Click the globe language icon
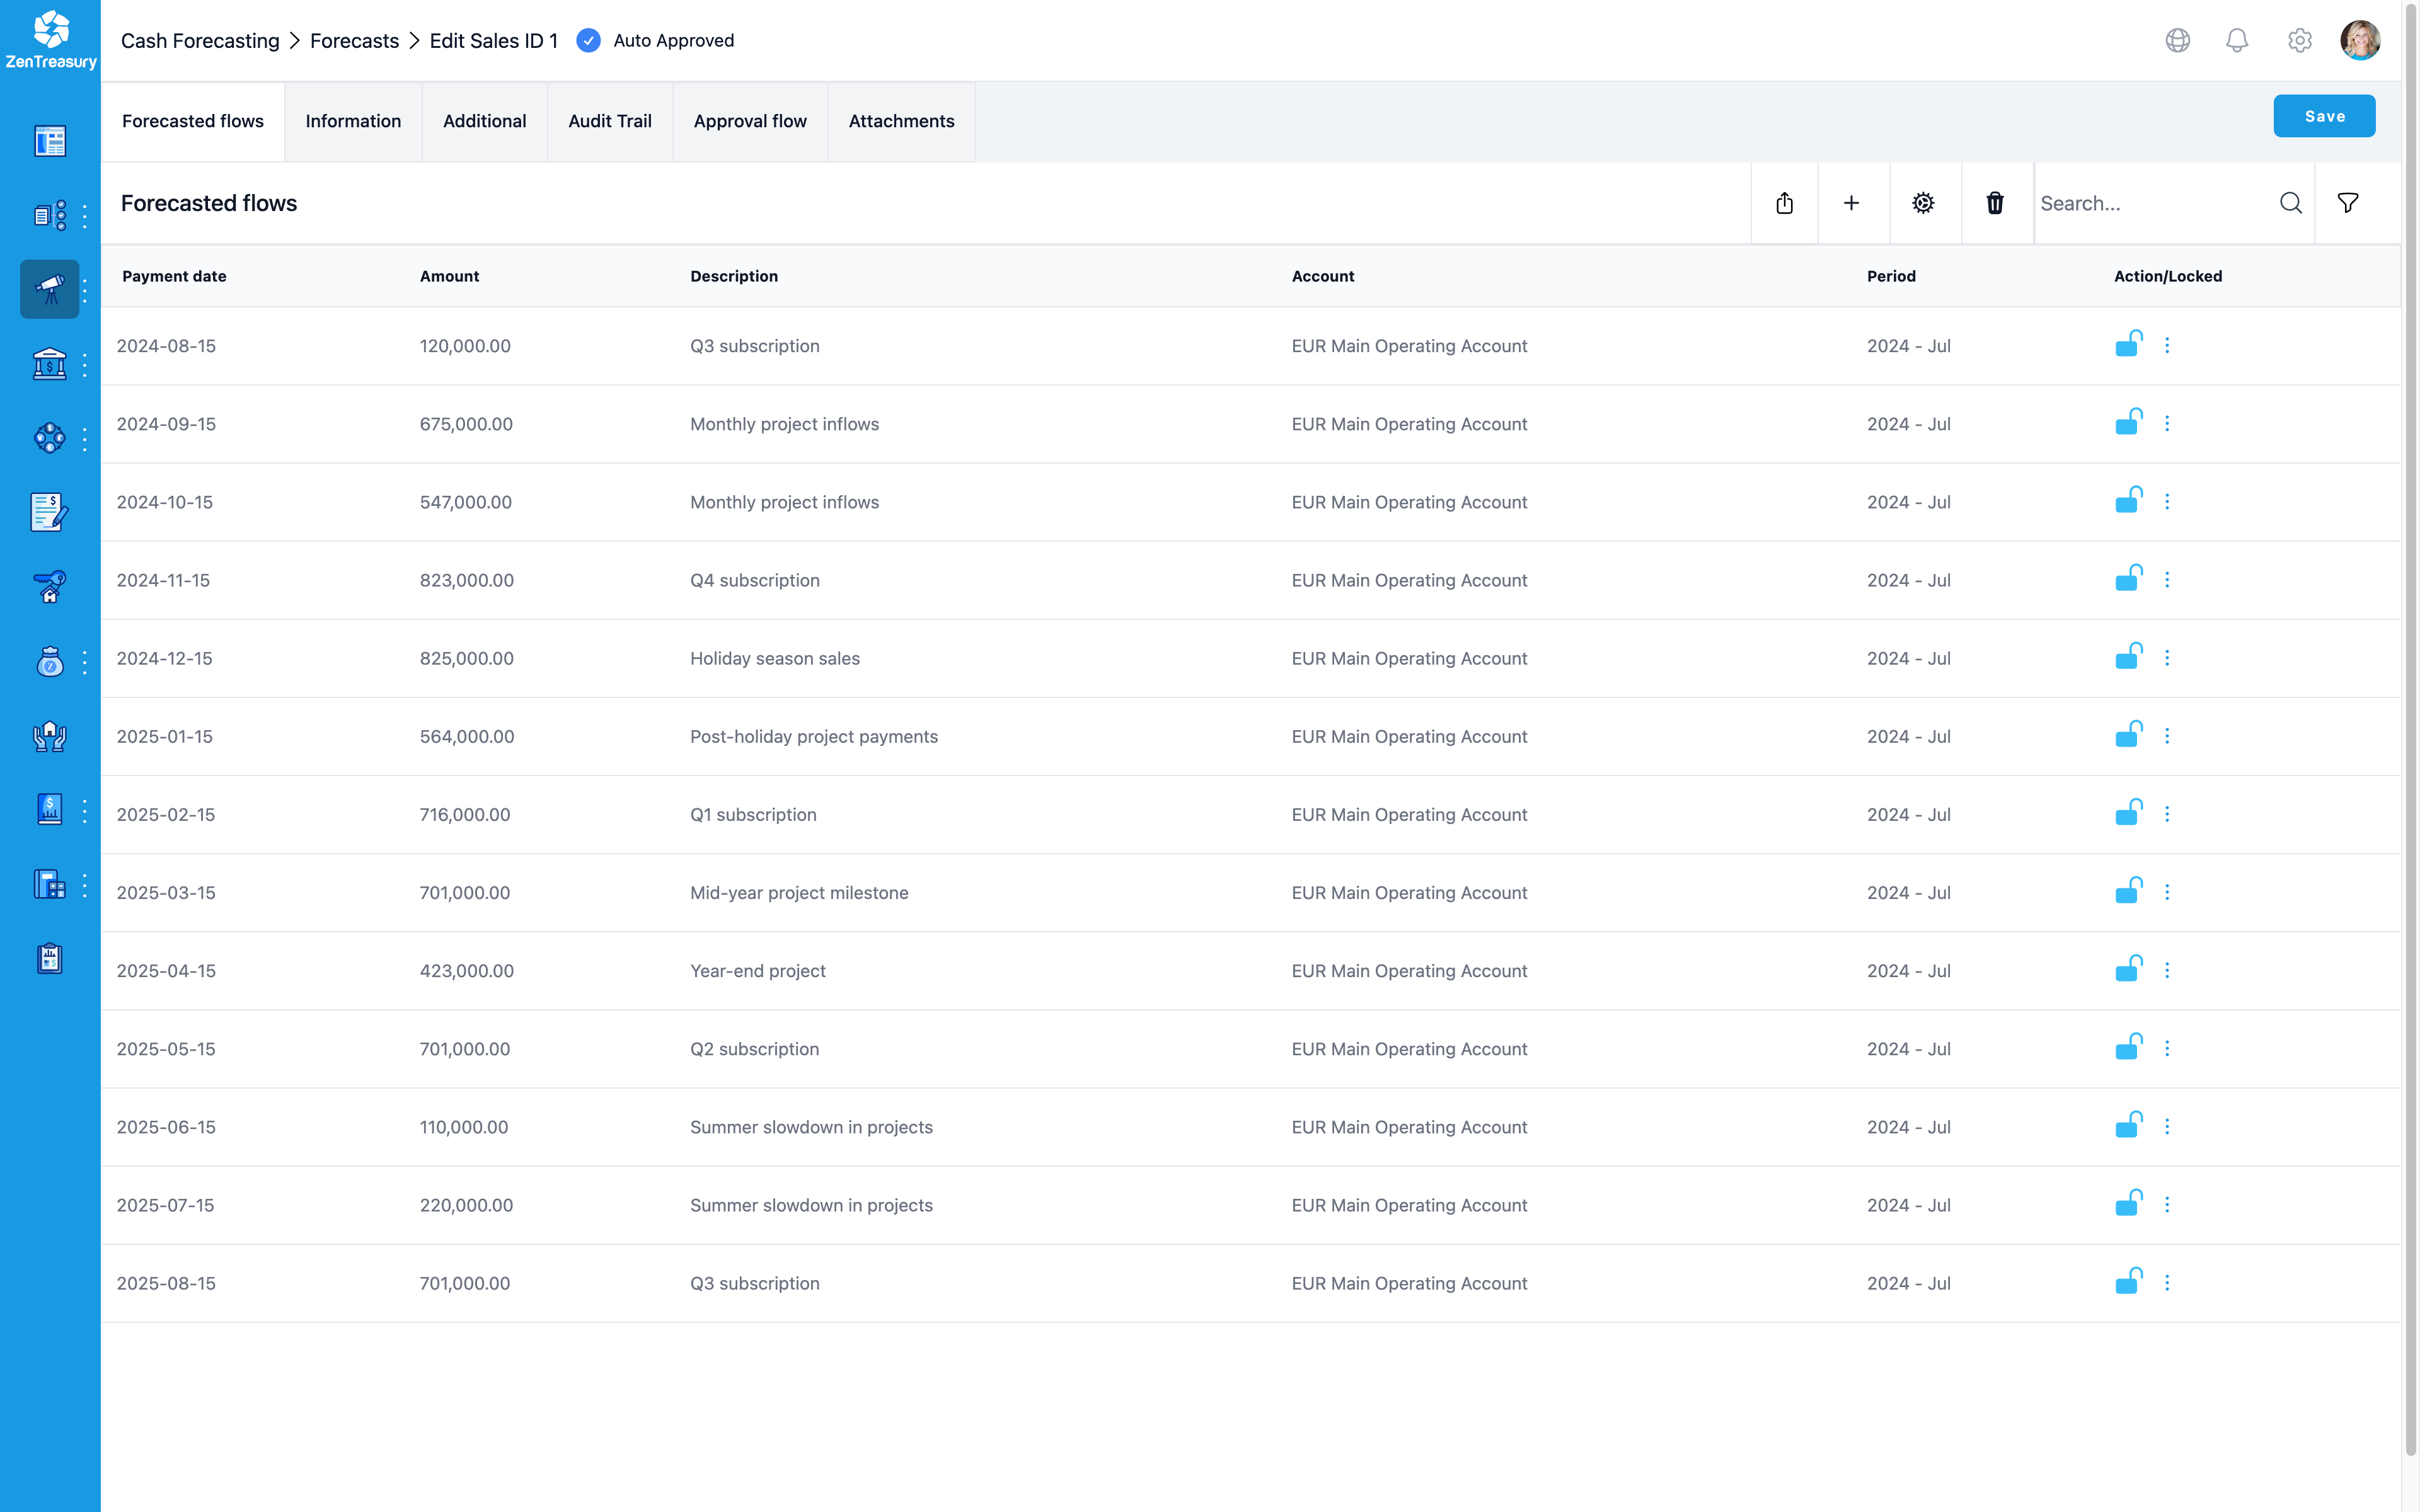This screenshot has width=2420, height=1512. click(x=2178, y=40)
